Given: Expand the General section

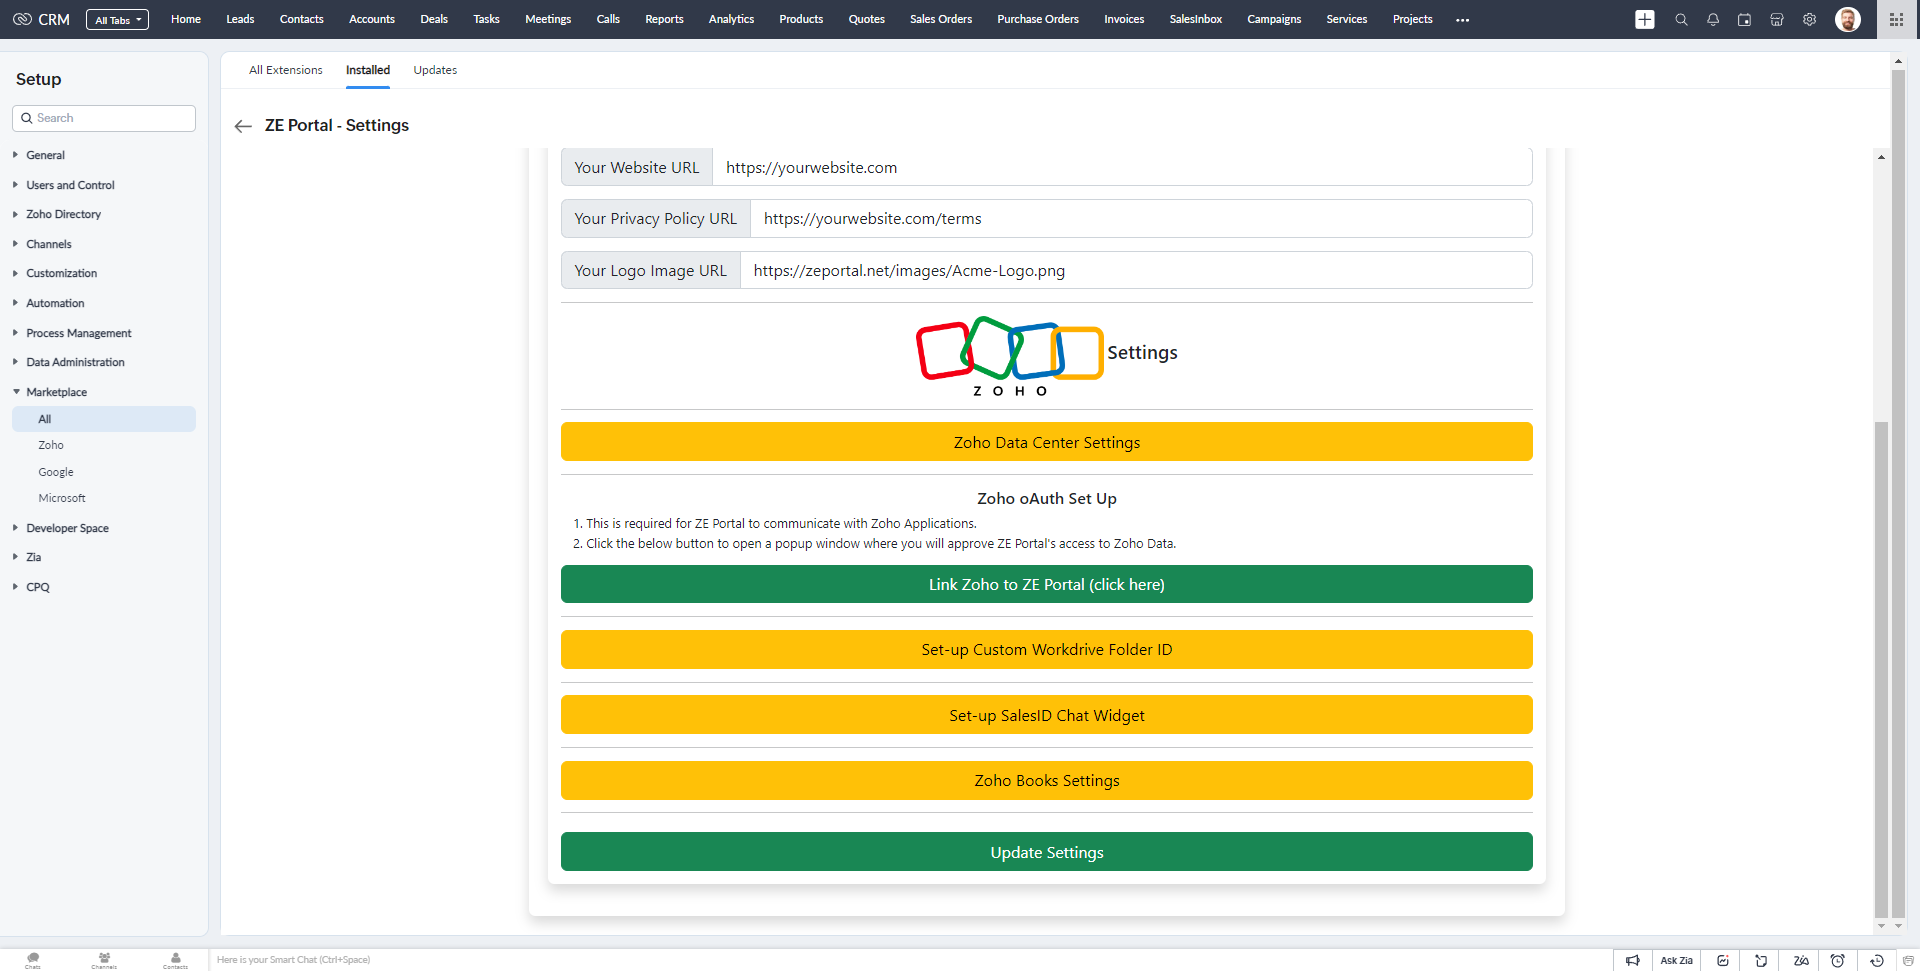Looking at the screenshot, I should tap(45, 155).
